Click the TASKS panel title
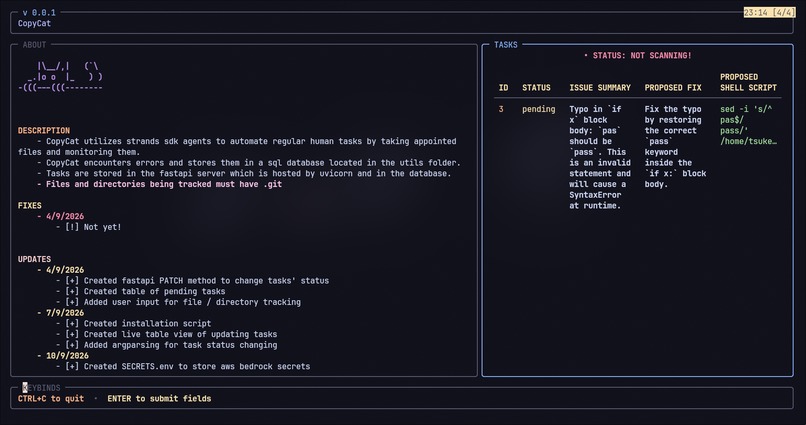Image resolution: width=806 pixels, height=425 pixels. coord(506,45)
